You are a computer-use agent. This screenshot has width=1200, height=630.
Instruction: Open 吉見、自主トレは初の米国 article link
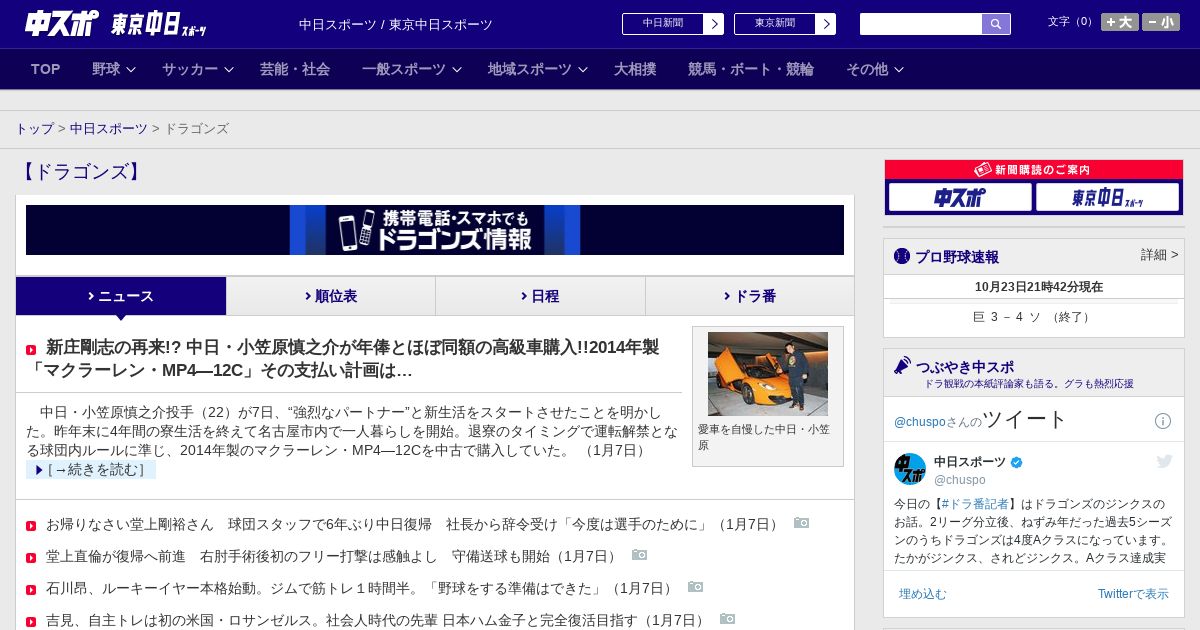pyautogui.click(x=376, y=620)
